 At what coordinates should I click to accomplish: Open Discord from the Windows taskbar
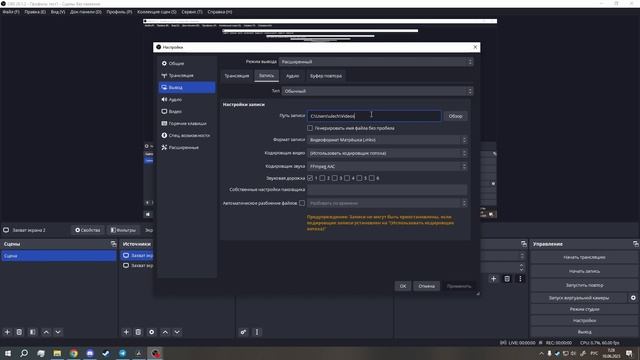90,353
